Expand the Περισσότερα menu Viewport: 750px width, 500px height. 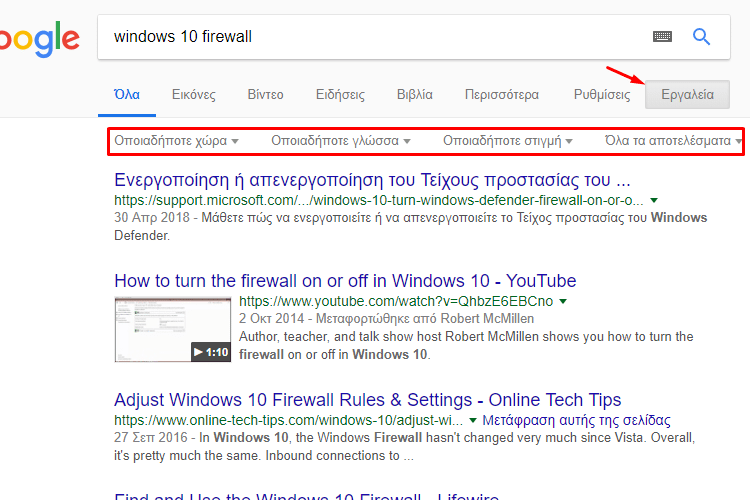[502, 94]
